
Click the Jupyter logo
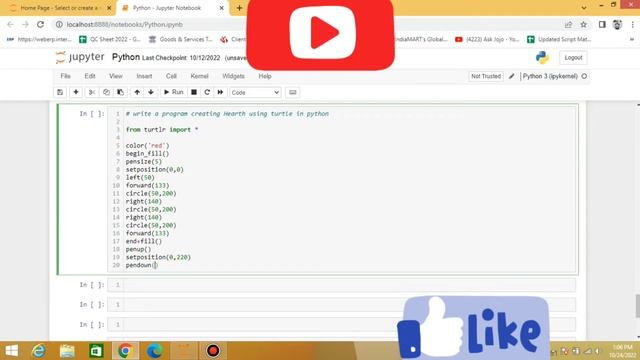tap(80, 57)
